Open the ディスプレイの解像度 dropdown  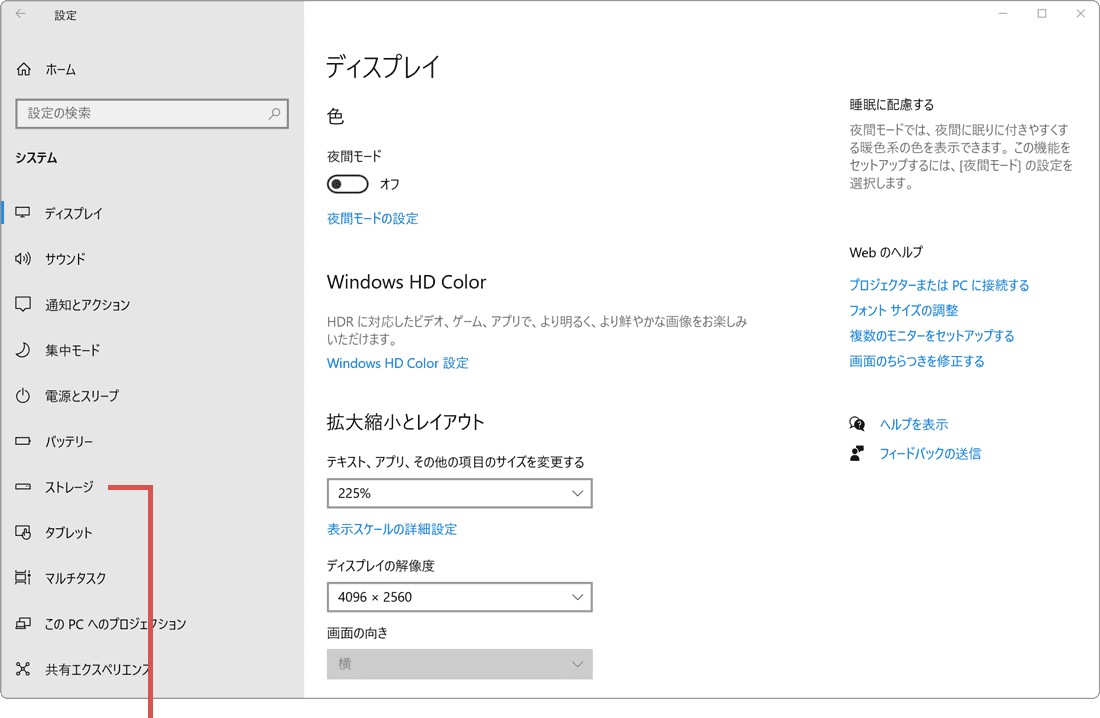459,597
